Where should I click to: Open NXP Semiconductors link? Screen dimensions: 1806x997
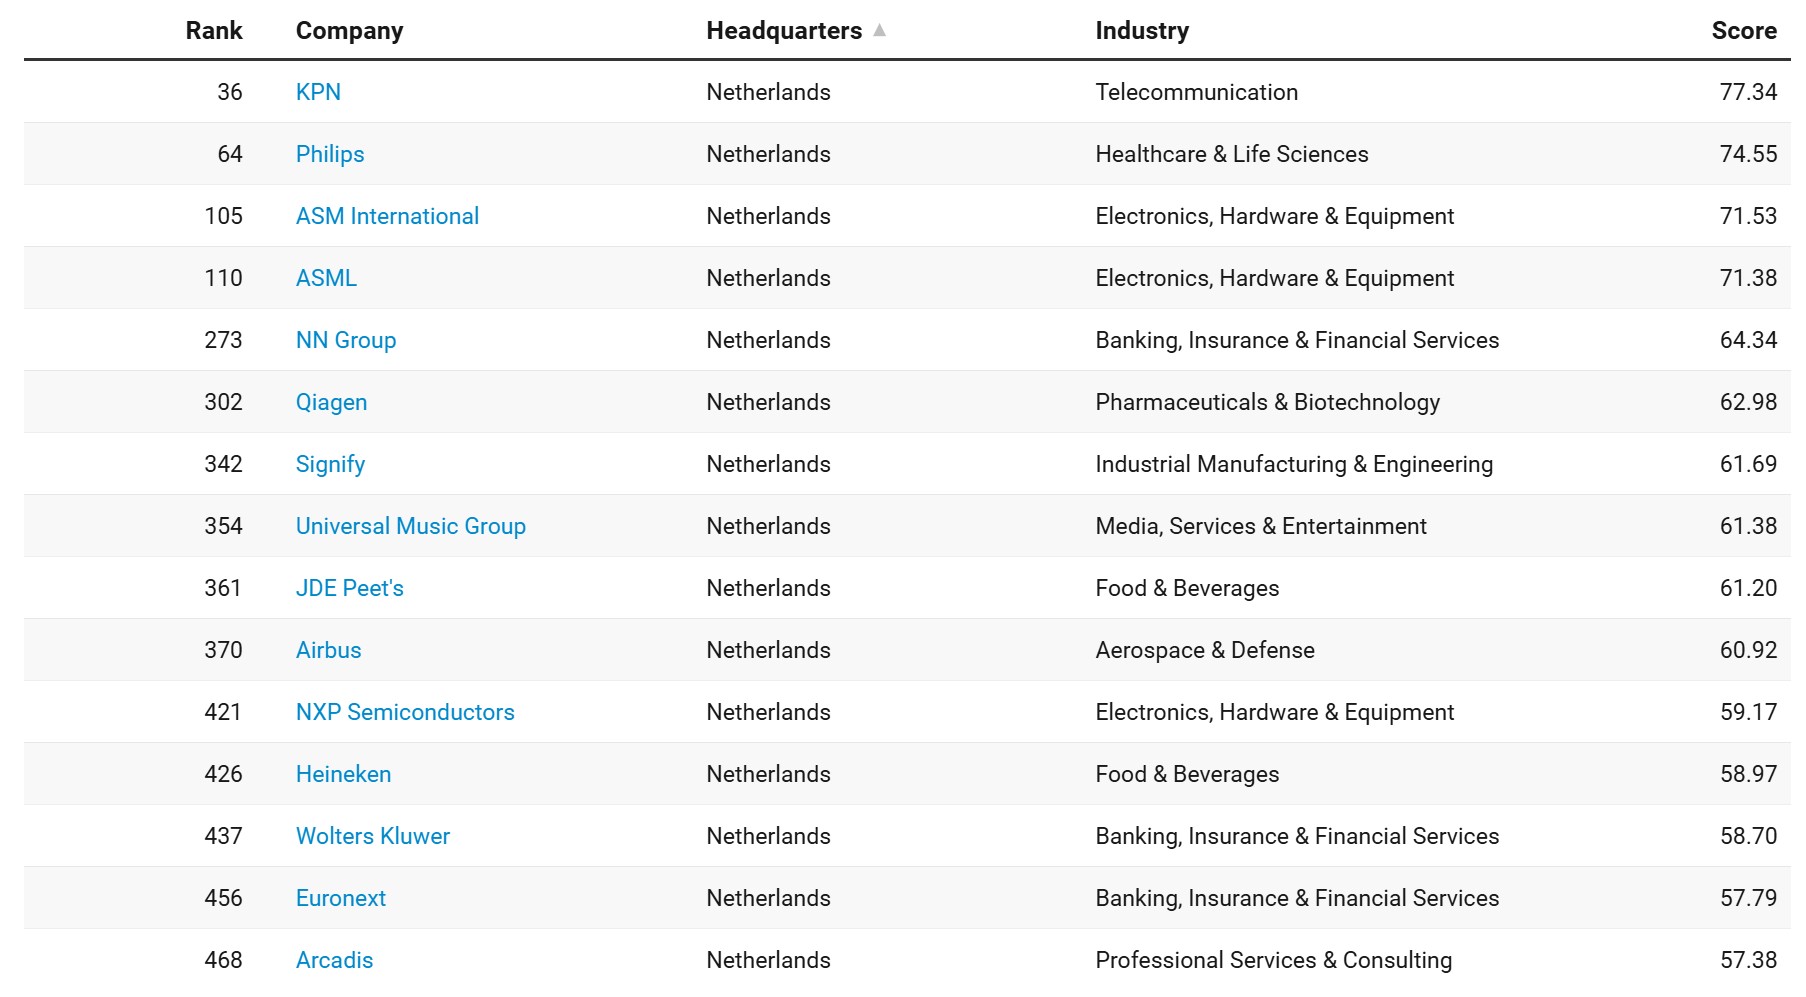(405, 712)
